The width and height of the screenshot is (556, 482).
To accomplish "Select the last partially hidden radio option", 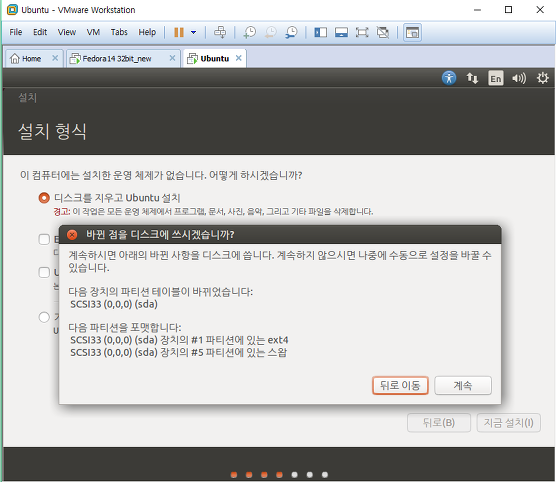I will pos(44,317).
